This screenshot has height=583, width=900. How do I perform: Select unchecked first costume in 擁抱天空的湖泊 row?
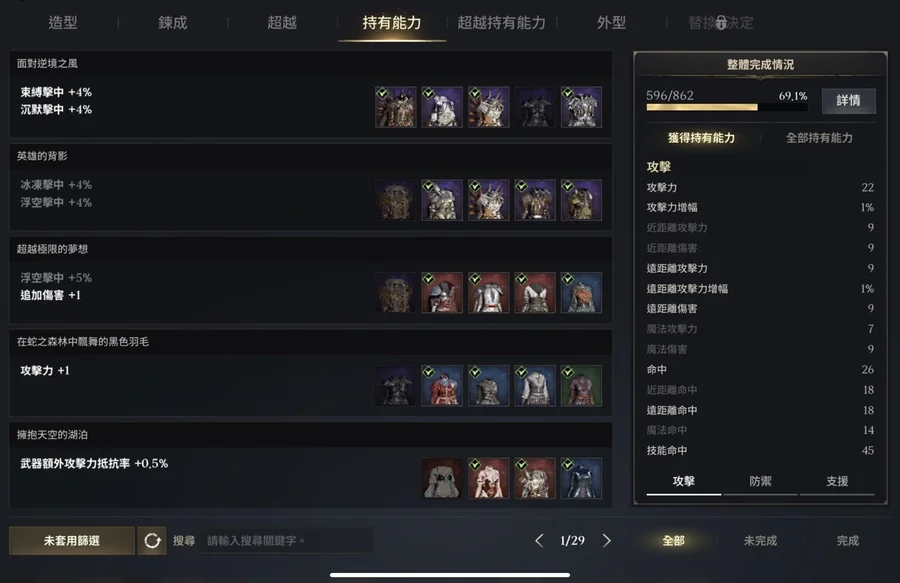[x=442, y=479]
